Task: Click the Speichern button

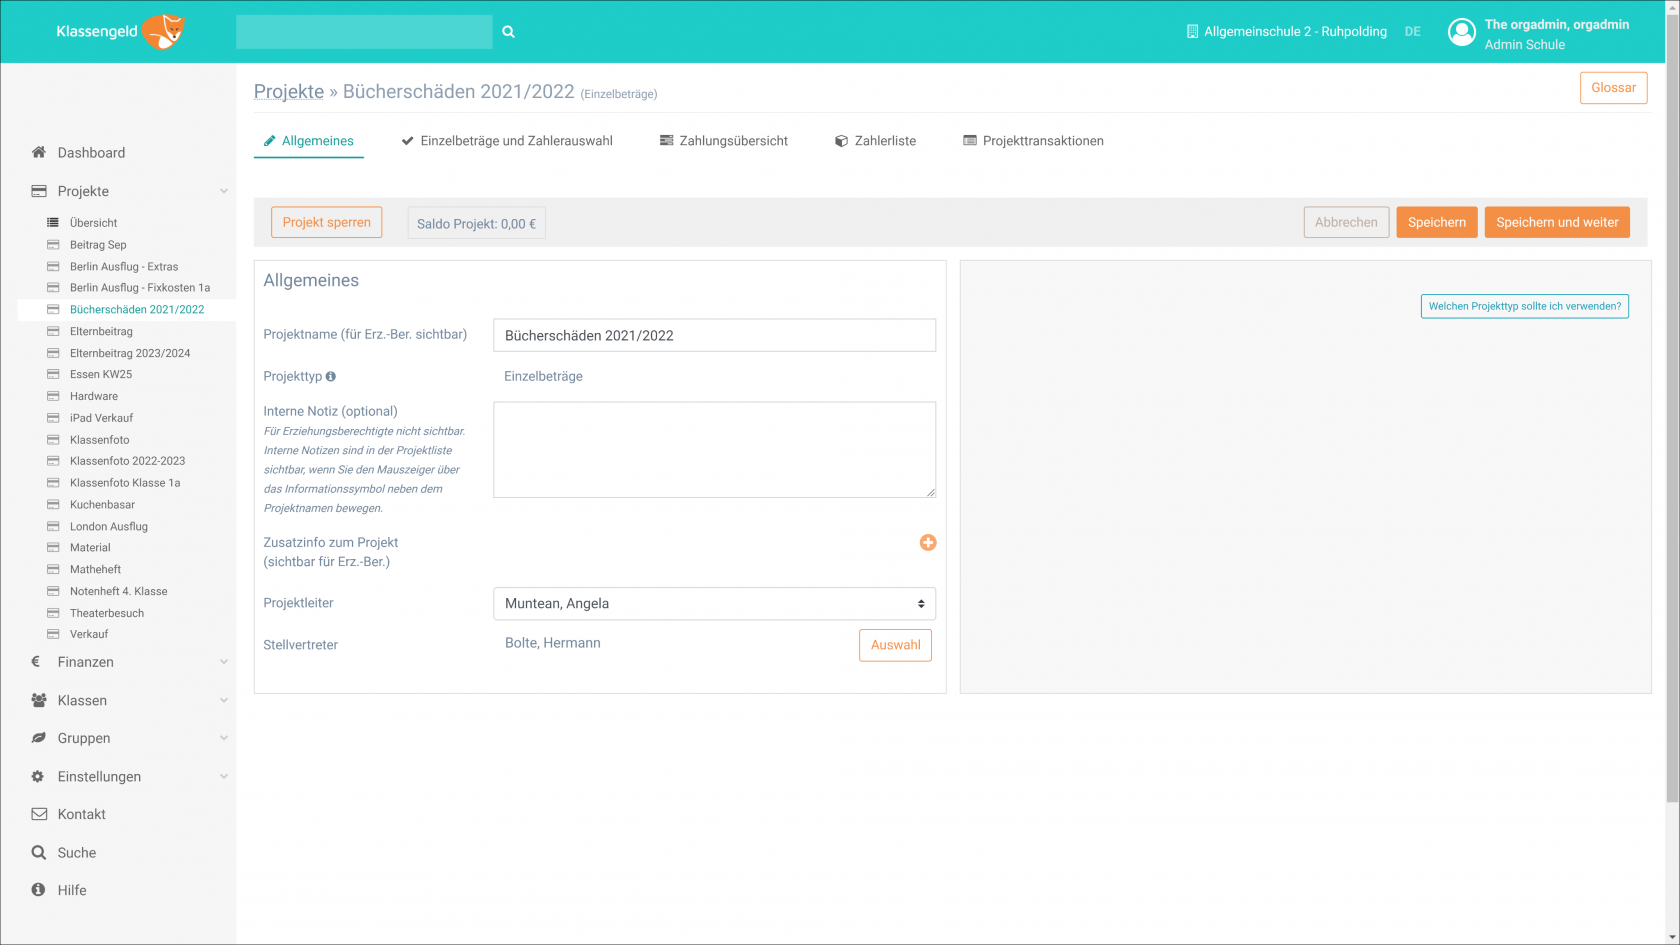Action: 1437,222
